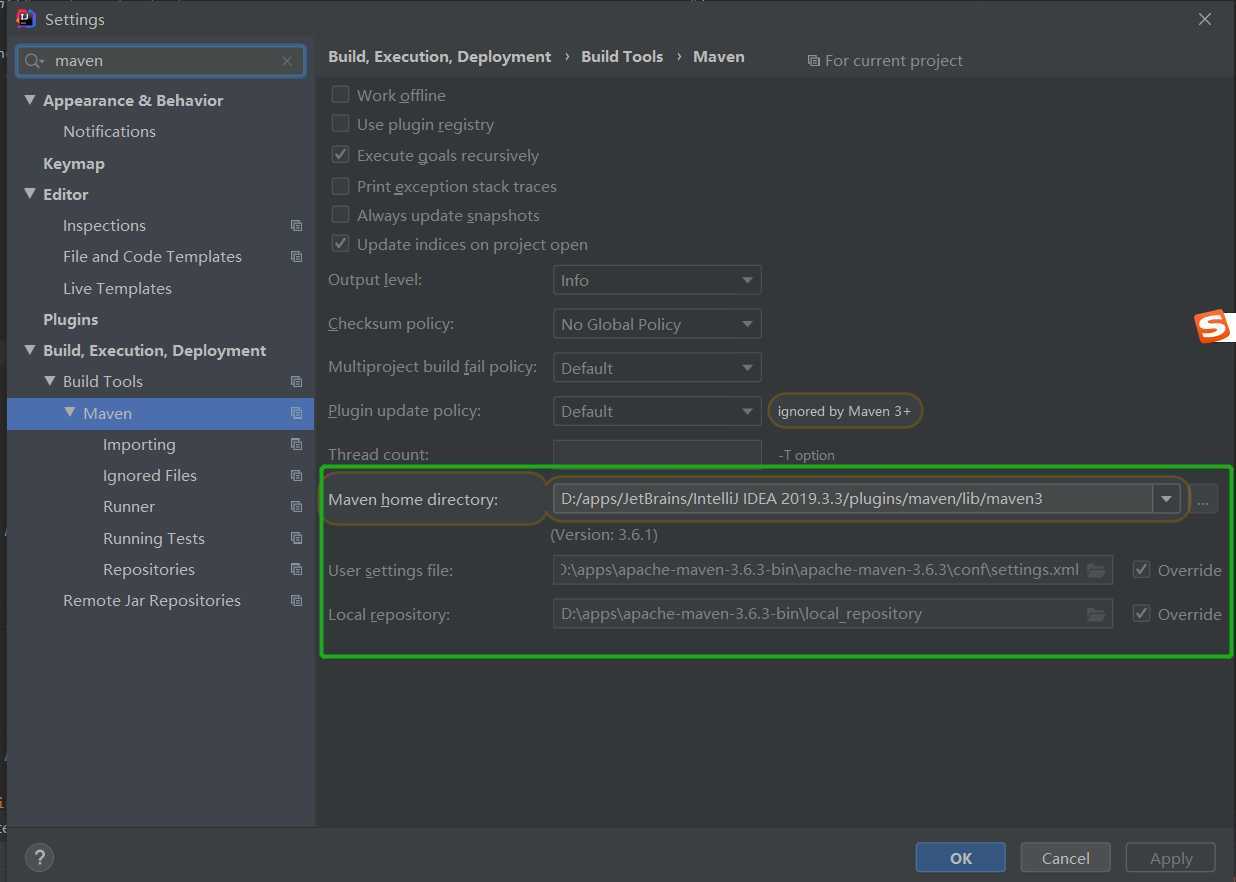Open the Output level dropdown
This screenshot has width=1236, height=882.
(x=657, y=280)
